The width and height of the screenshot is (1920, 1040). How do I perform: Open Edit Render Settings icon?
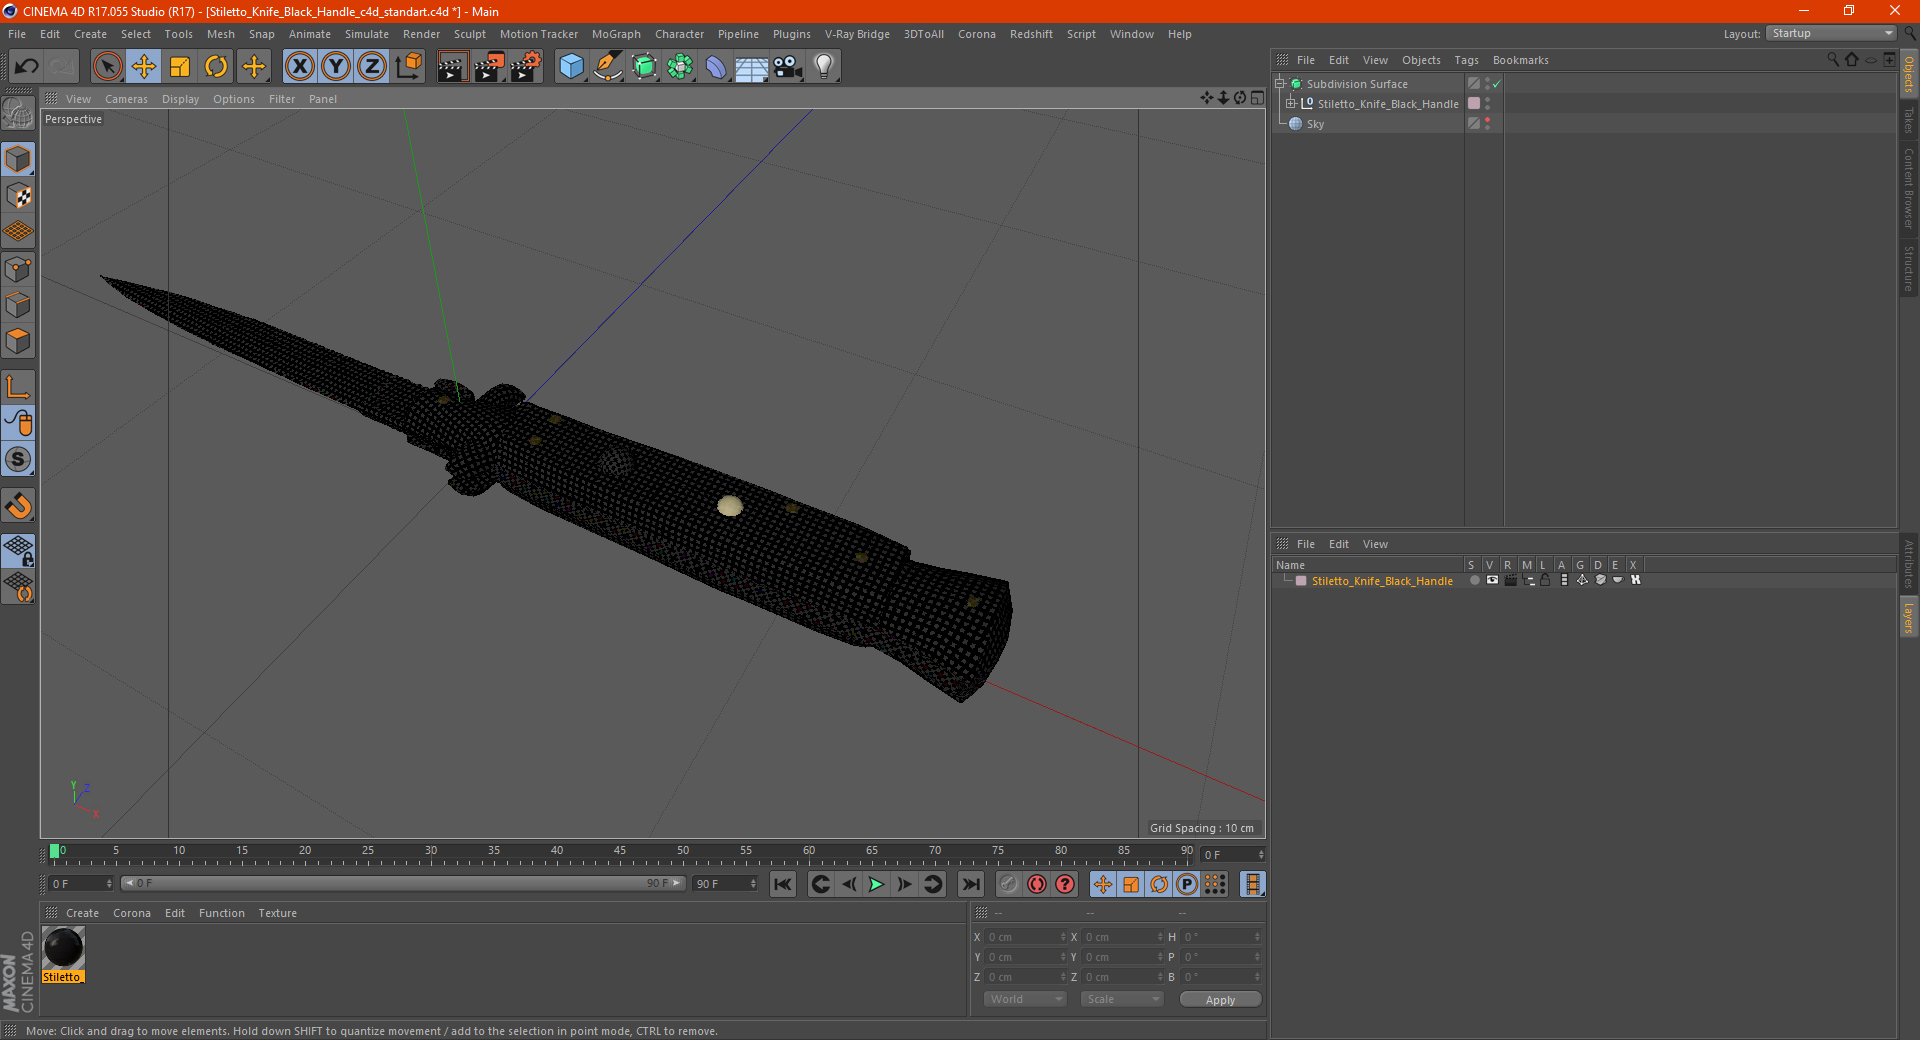[x=526, y=67]
